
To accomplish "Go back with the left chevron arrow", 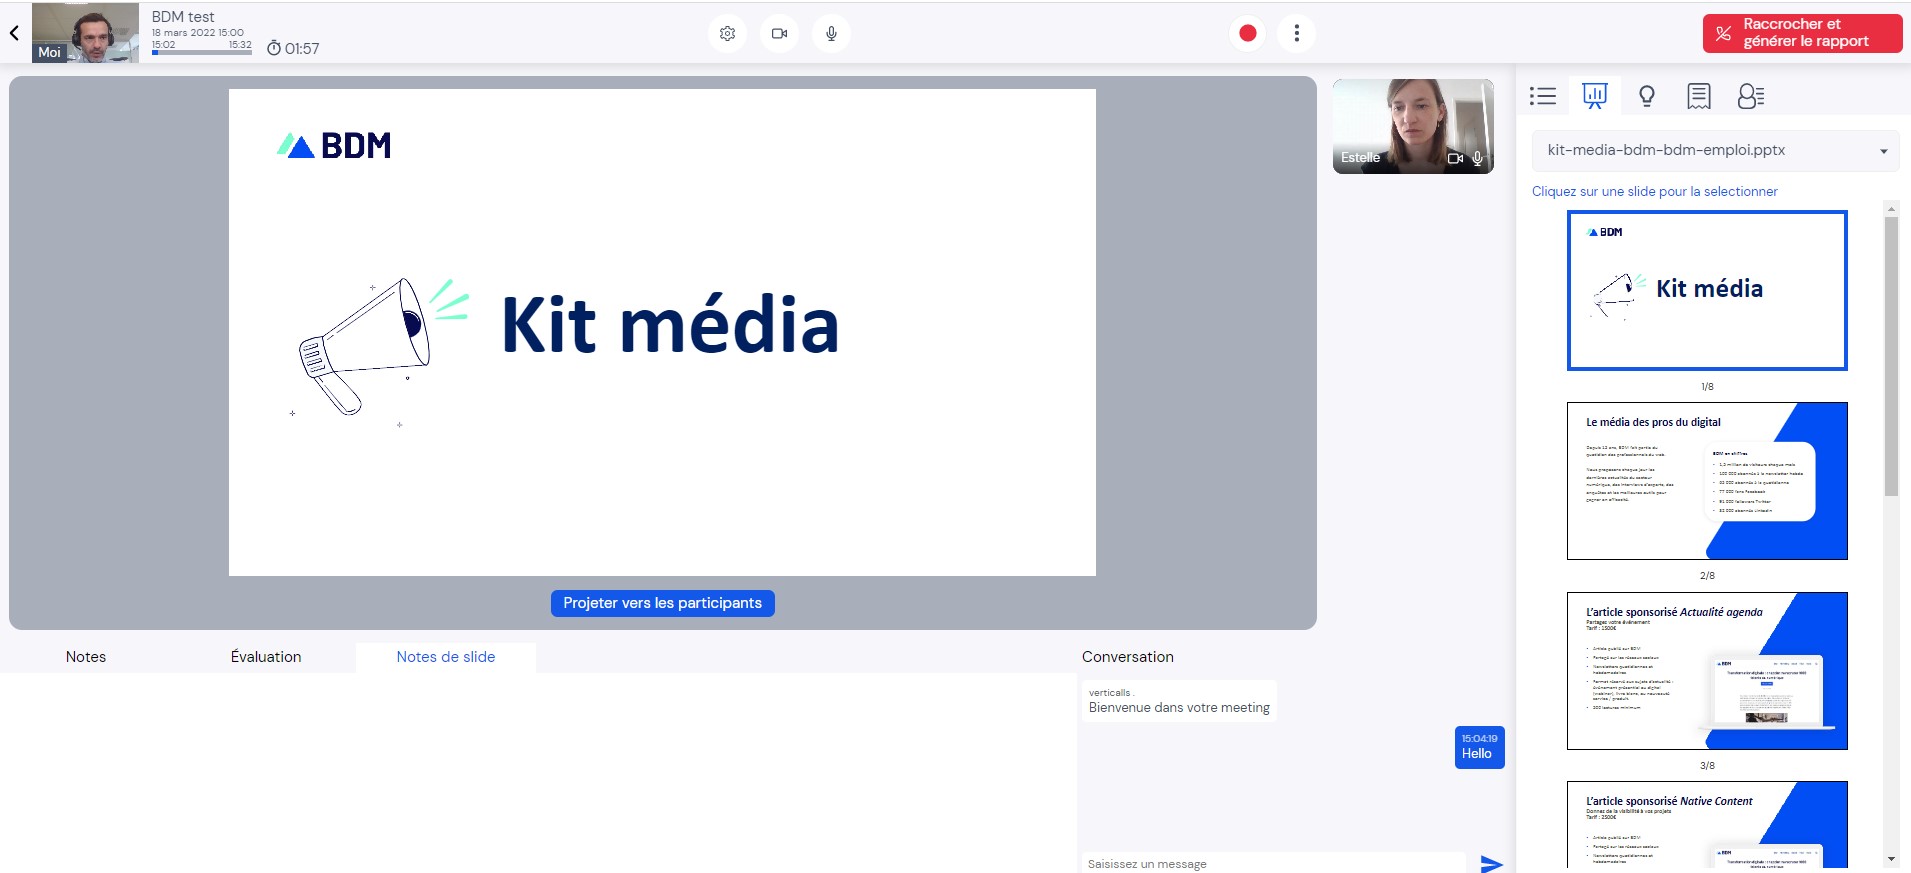I will (x=14, y=33).
